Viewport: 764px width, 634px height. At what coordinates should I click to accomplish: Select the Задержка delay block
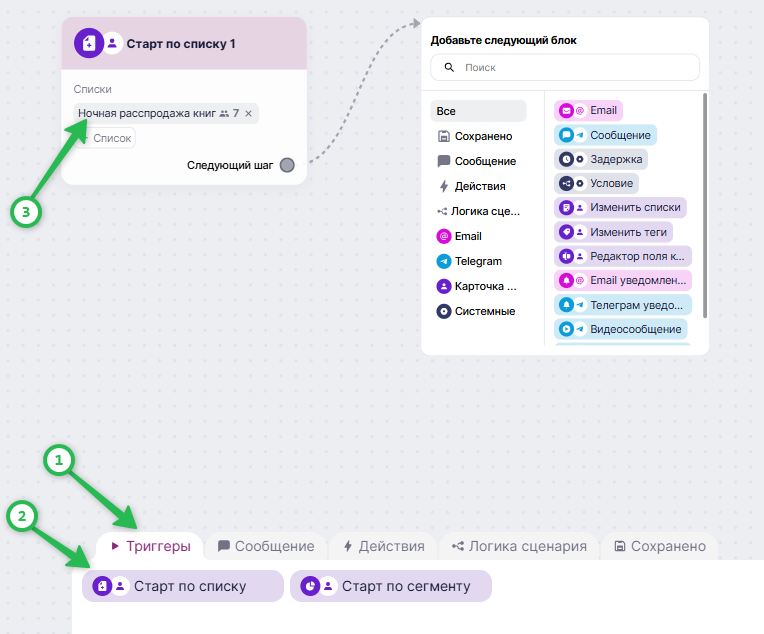600,159
